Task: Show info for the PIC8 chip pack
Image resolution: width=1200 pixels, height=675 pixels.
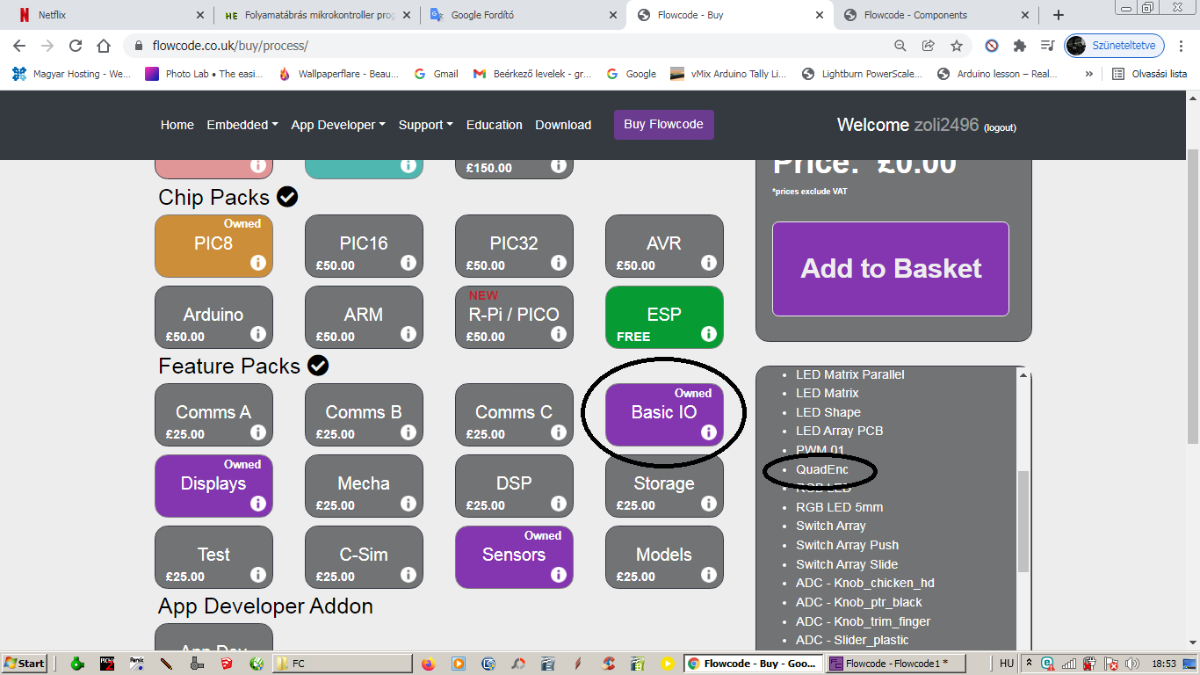Action: point(258,263)
